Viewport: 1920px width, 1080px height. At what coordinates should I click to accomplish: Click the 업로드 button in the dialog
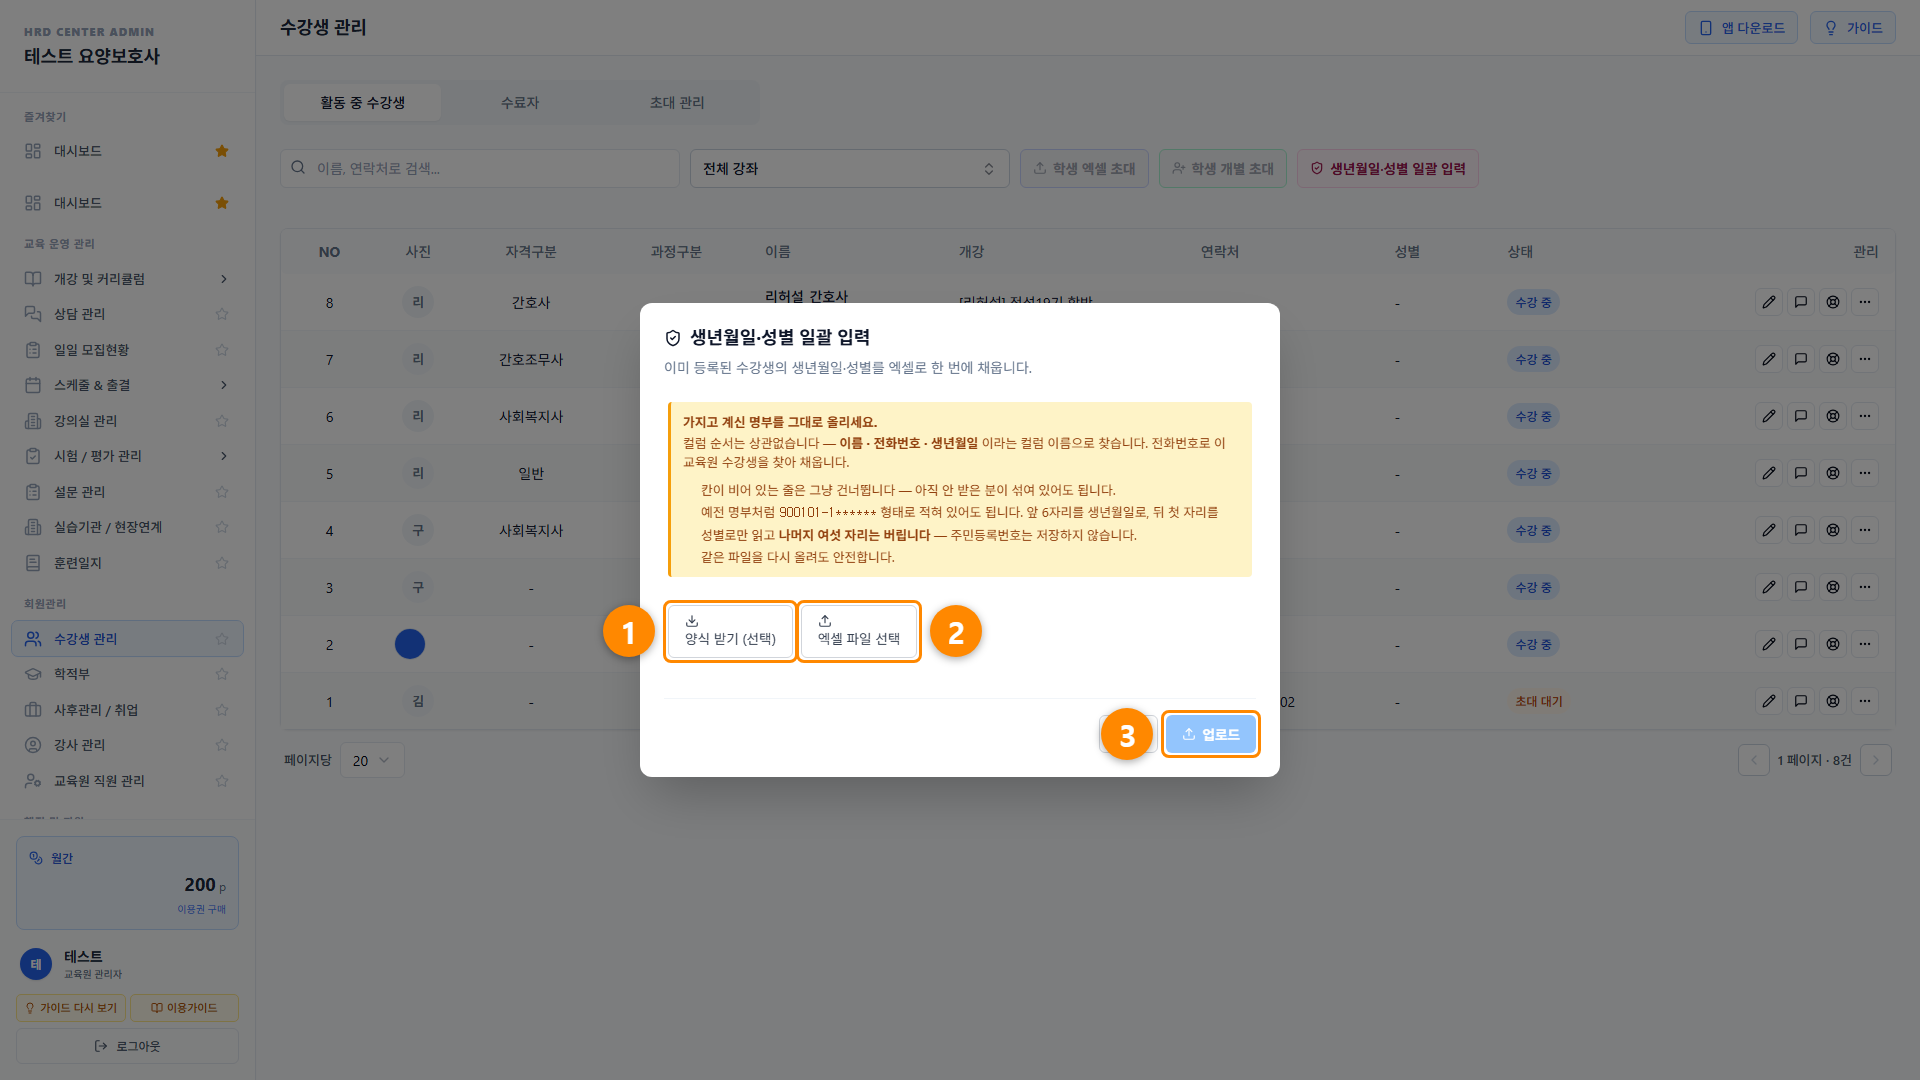[x=1210, y=734]
